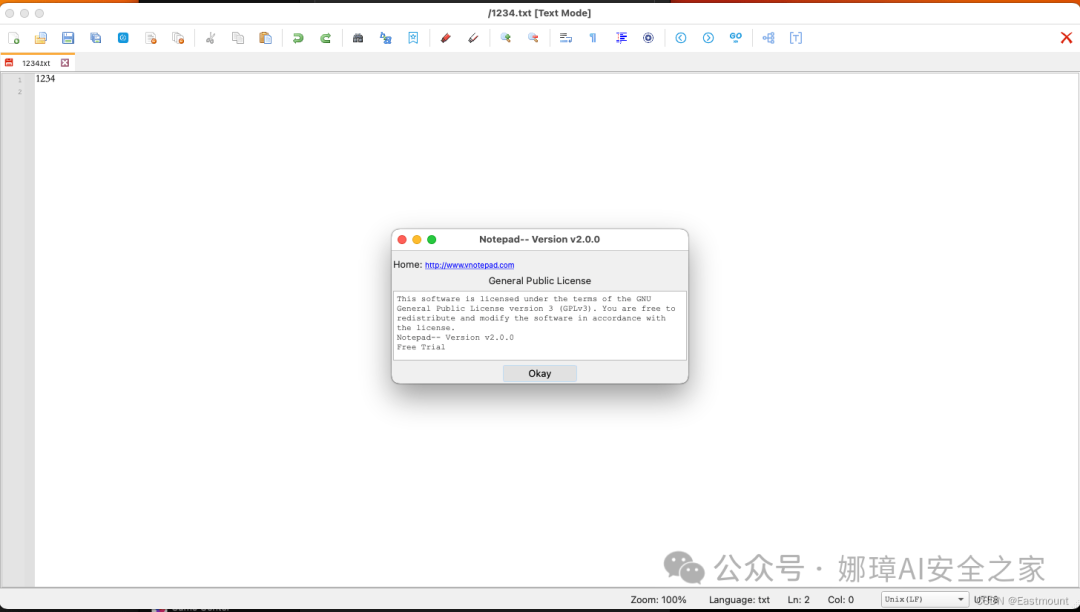Click the blue square icon after Save All

(123, 38)
